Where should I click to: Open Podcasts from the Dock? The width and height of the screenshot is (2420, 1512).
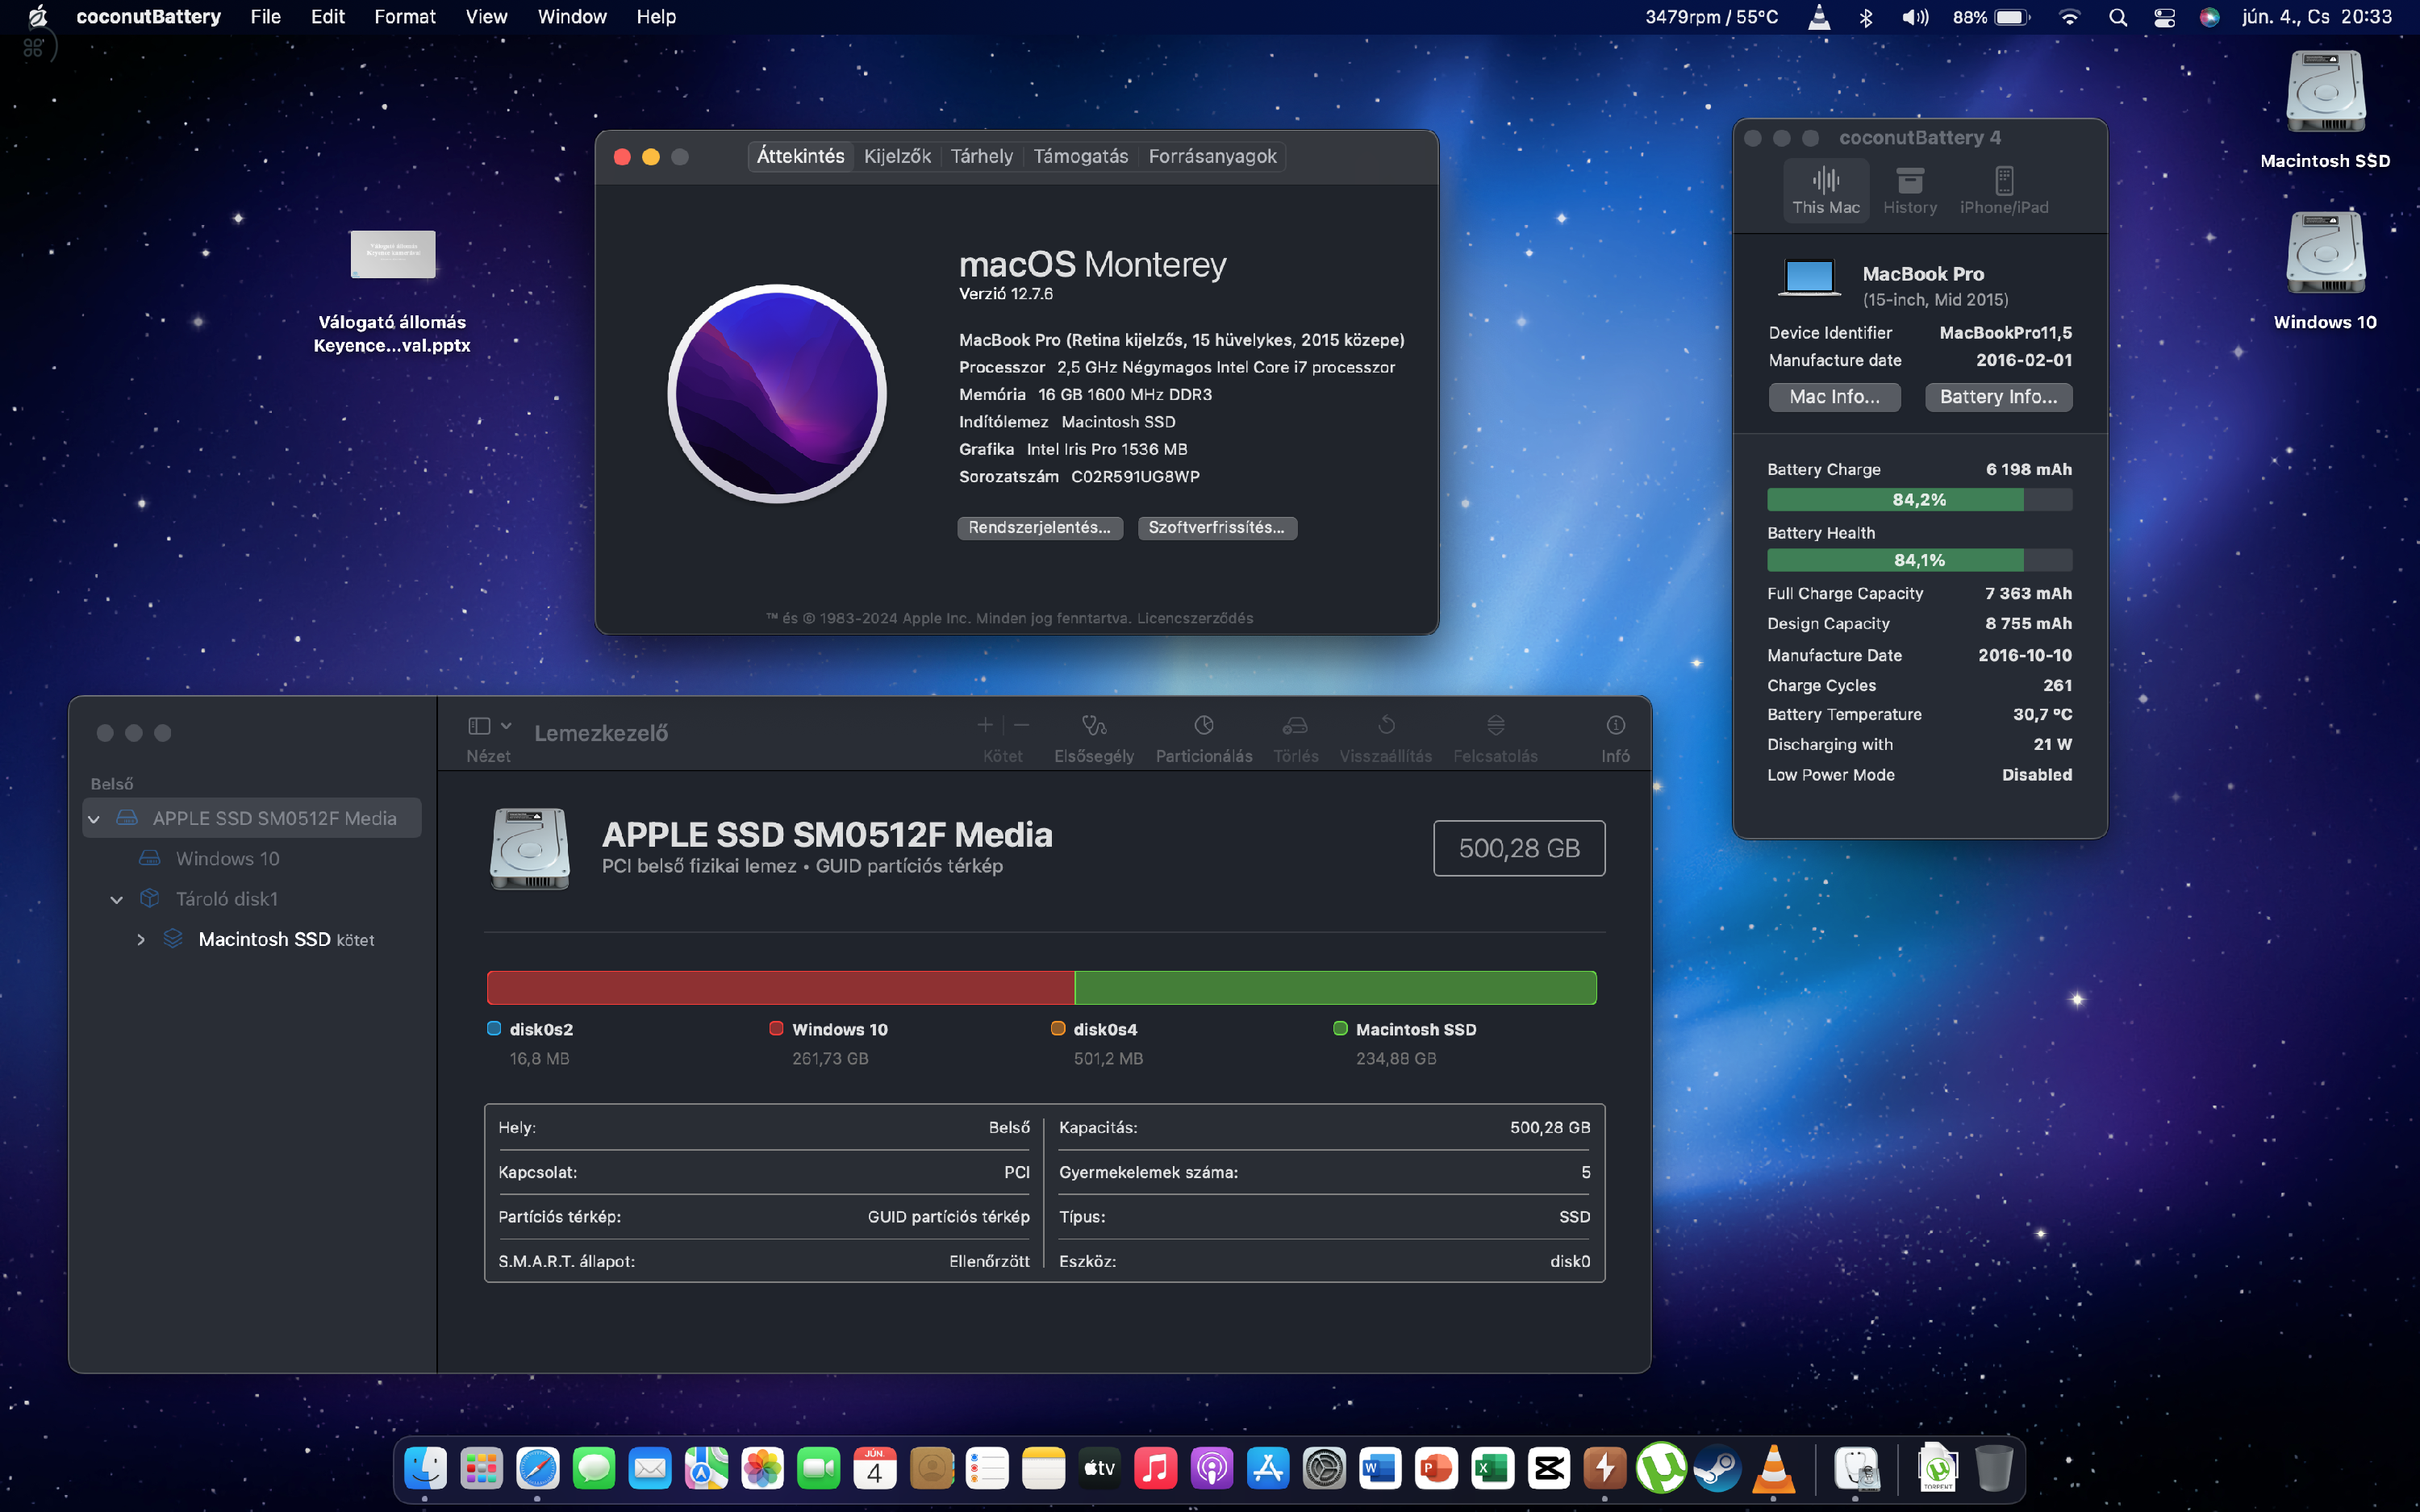tap(1211, 1468)
